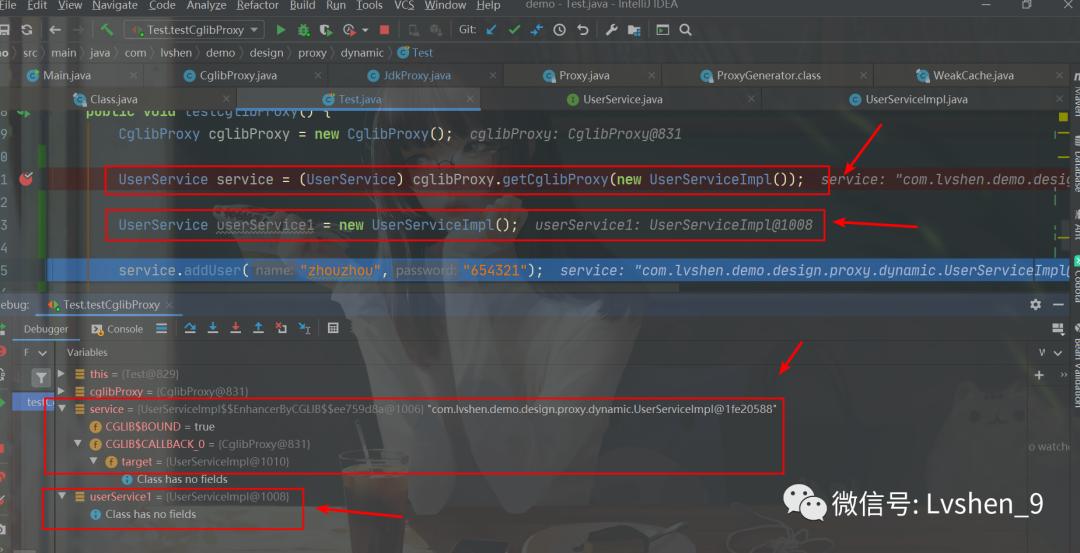
Task: Open debug panel settings gear
Action: tap(1035, 304)
